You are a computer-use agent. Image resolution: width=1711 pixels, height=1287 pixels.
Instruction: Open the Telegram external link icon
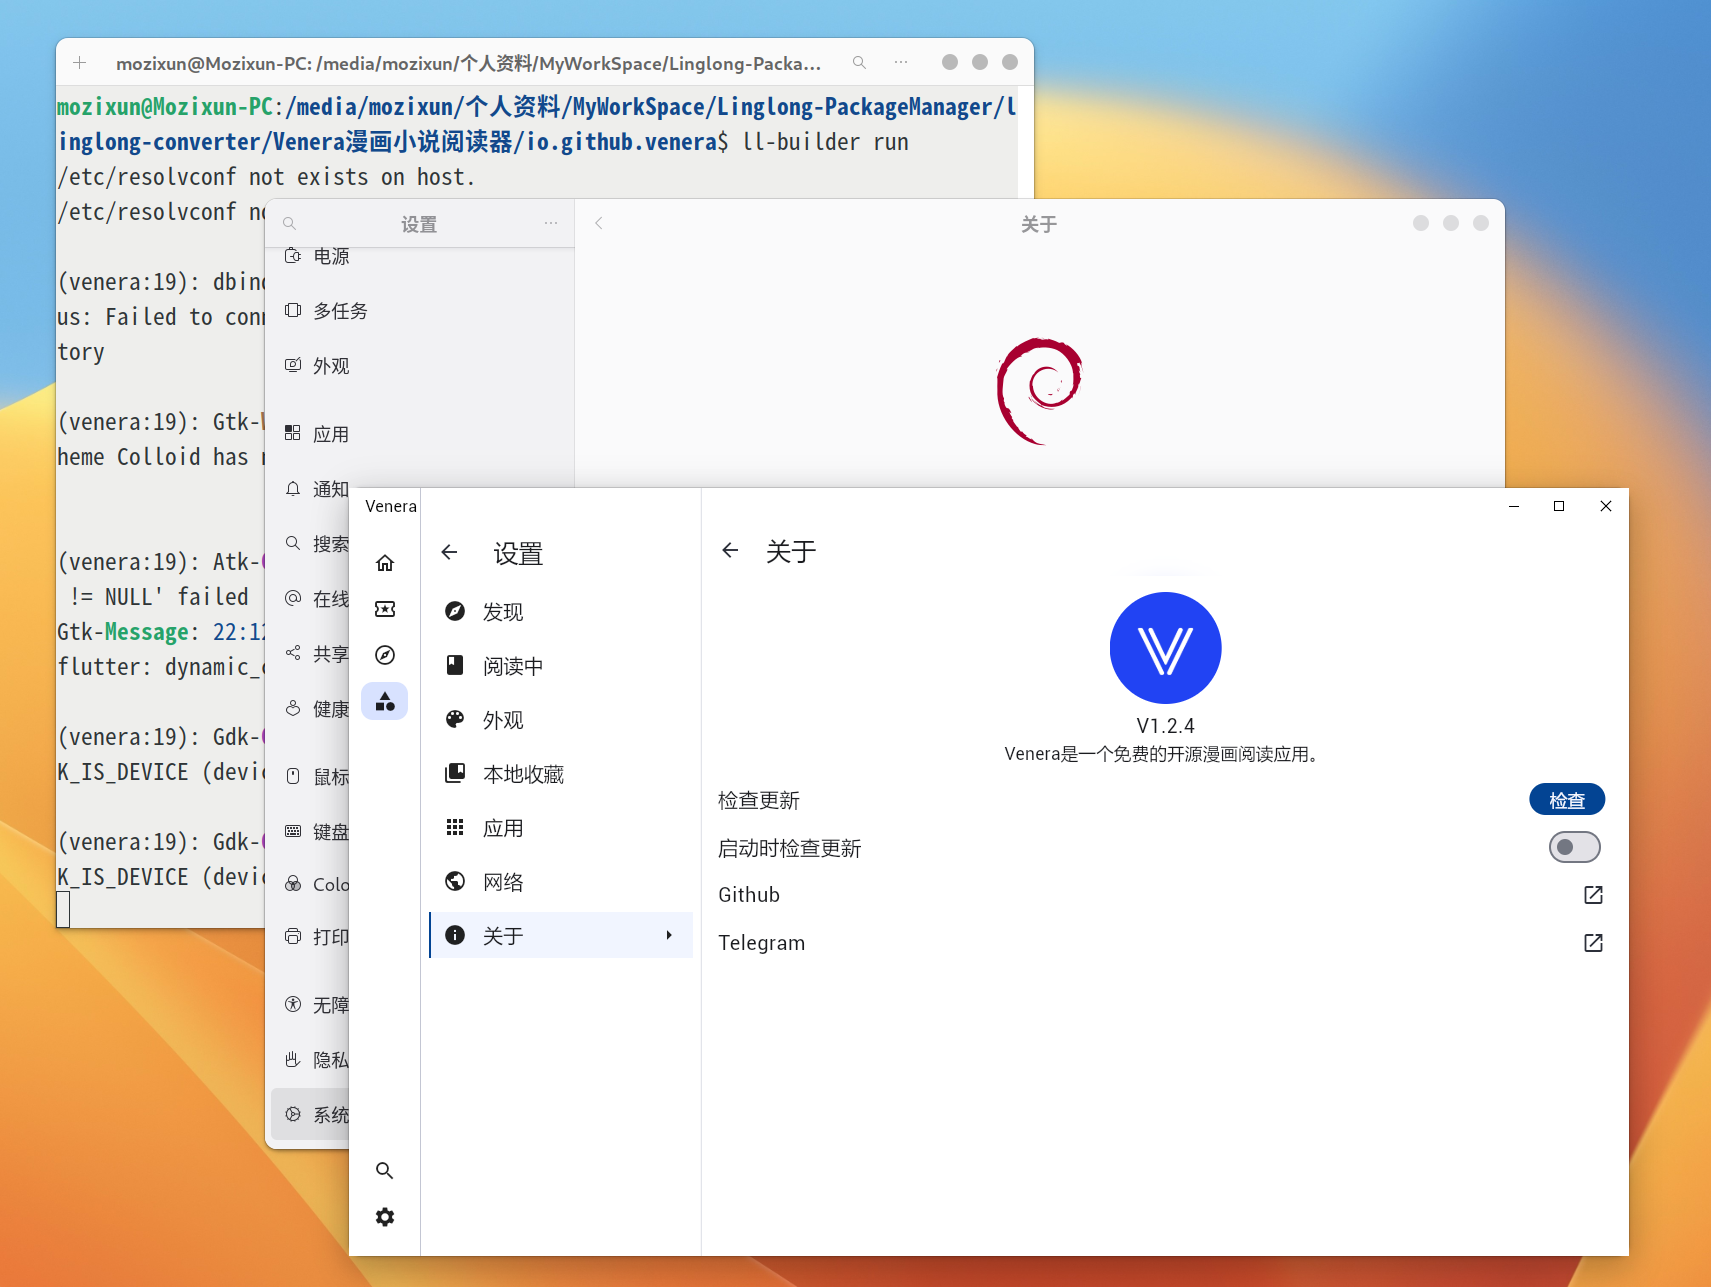1594,943
